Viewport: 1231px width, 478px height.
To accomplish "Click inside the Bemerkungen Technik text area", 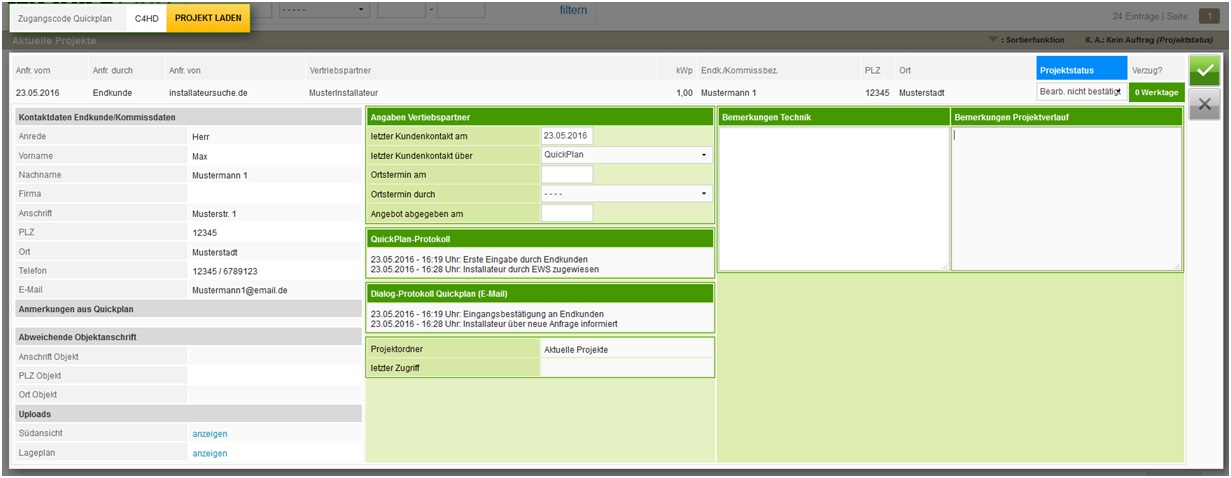I will 833,198.
